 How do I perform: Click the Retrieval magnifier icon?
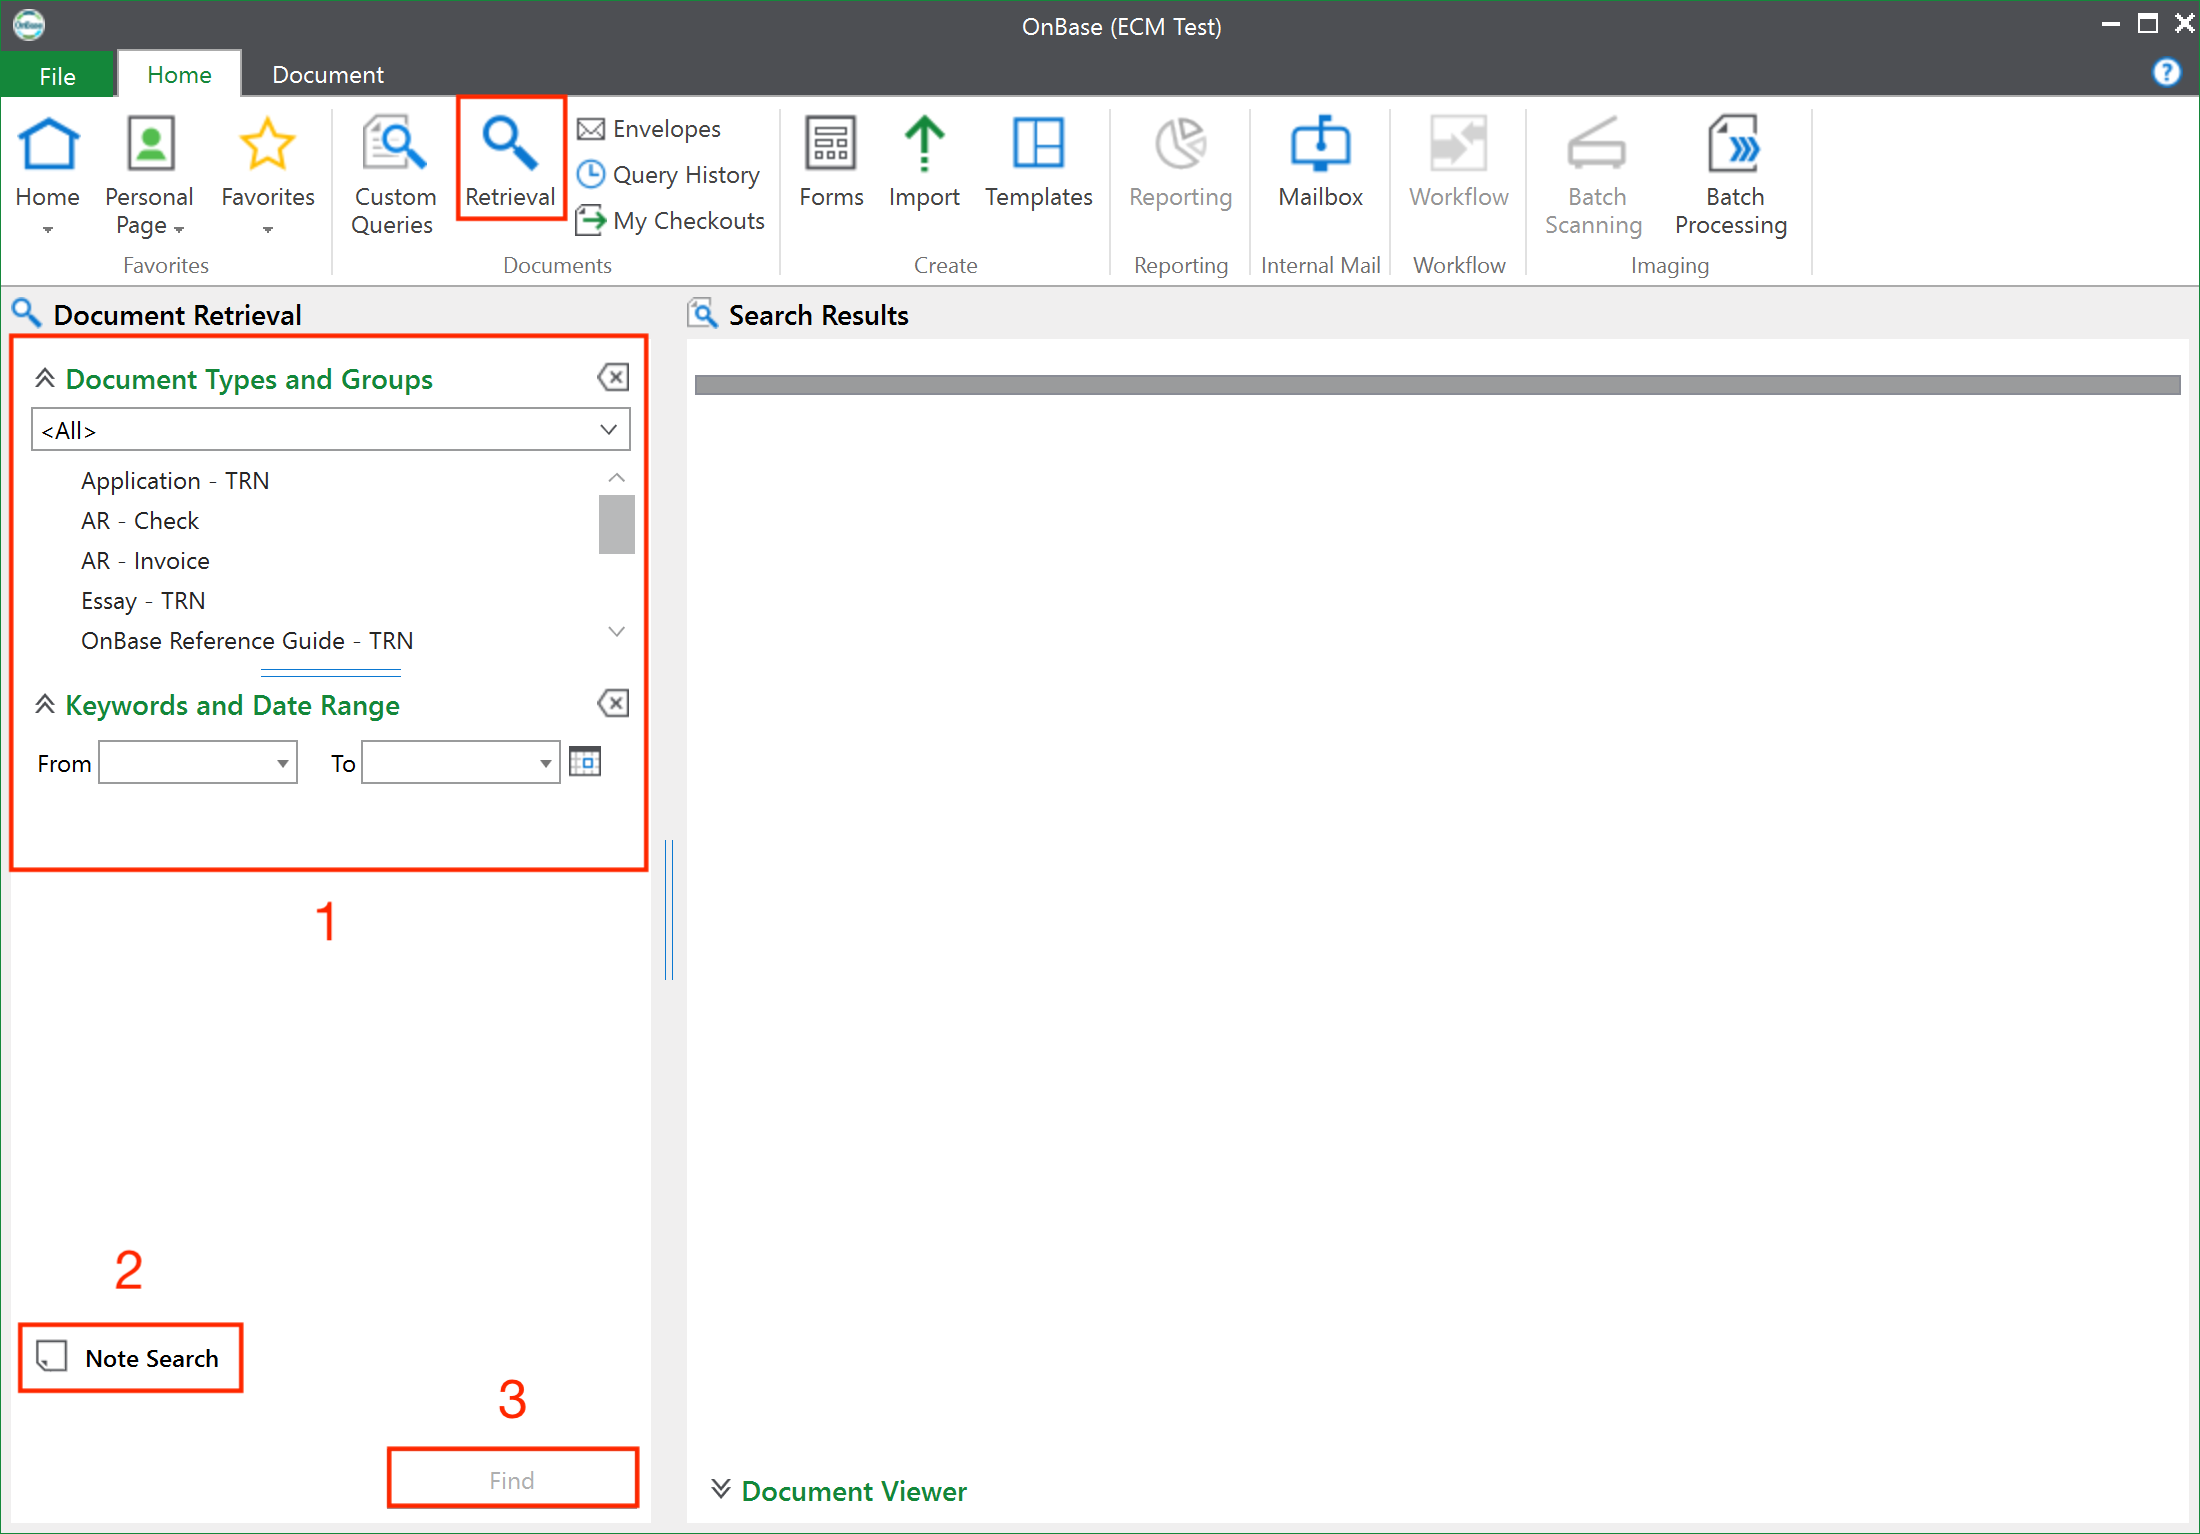510,143
